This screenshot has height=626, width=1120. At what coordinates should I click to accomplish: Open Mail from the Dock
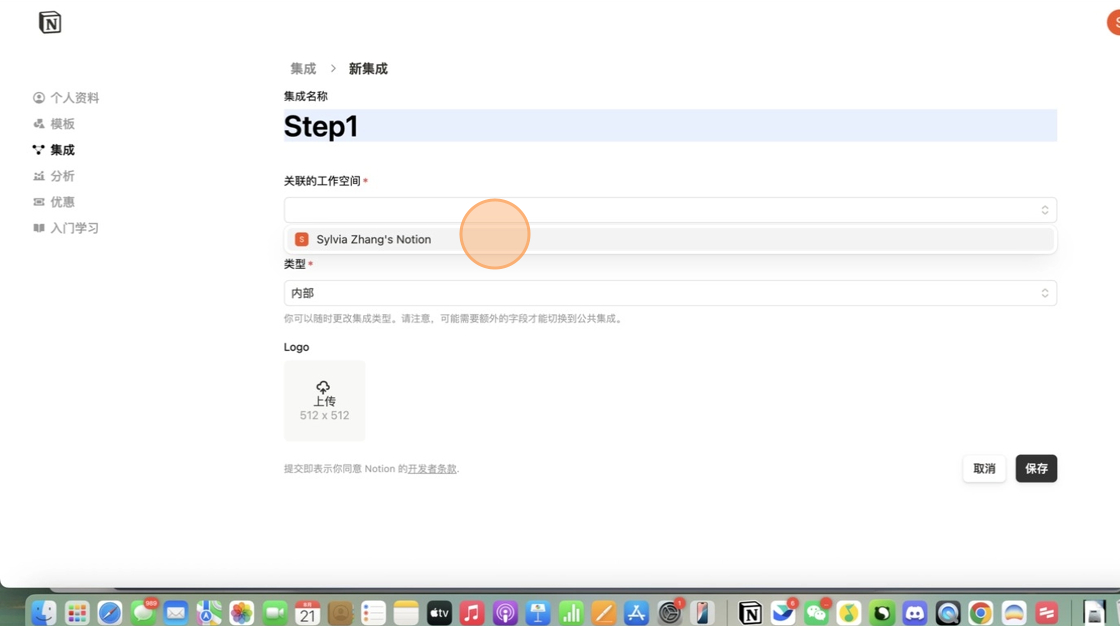point(176,612)
